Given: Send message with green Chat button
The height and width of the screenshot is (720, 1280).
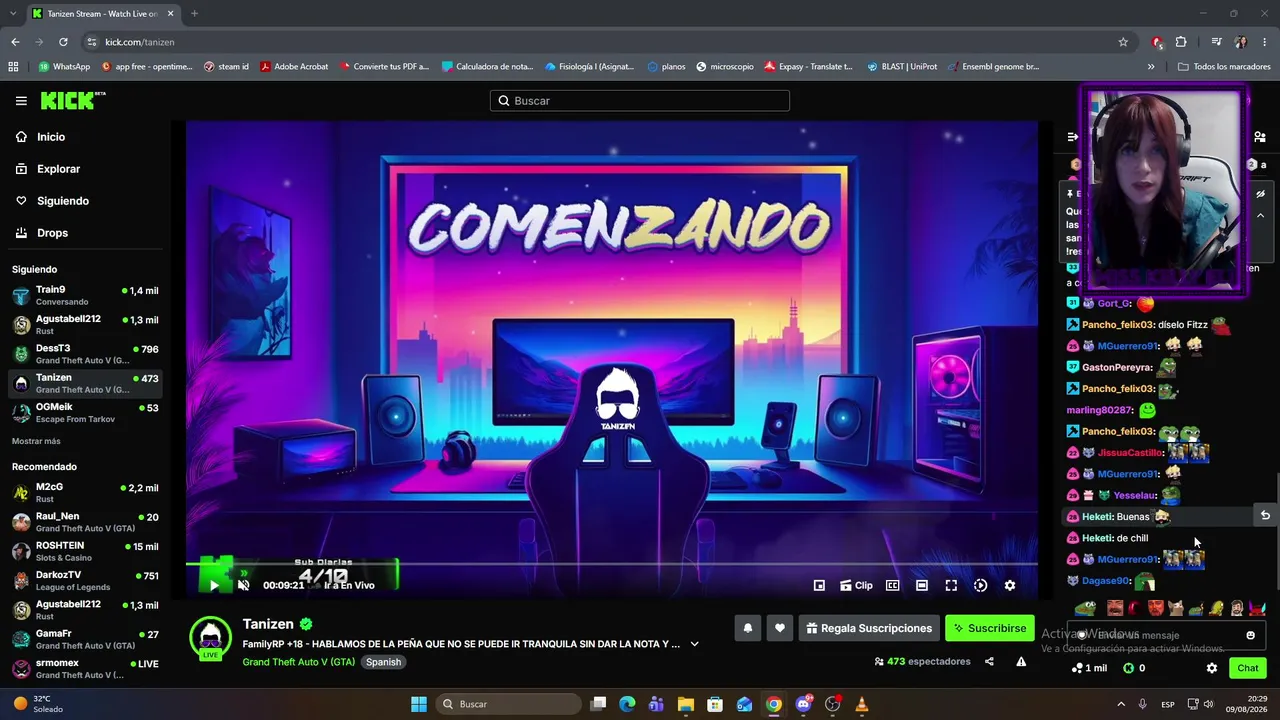Looking at the screenshot, I should click(x=1248, y=668).
